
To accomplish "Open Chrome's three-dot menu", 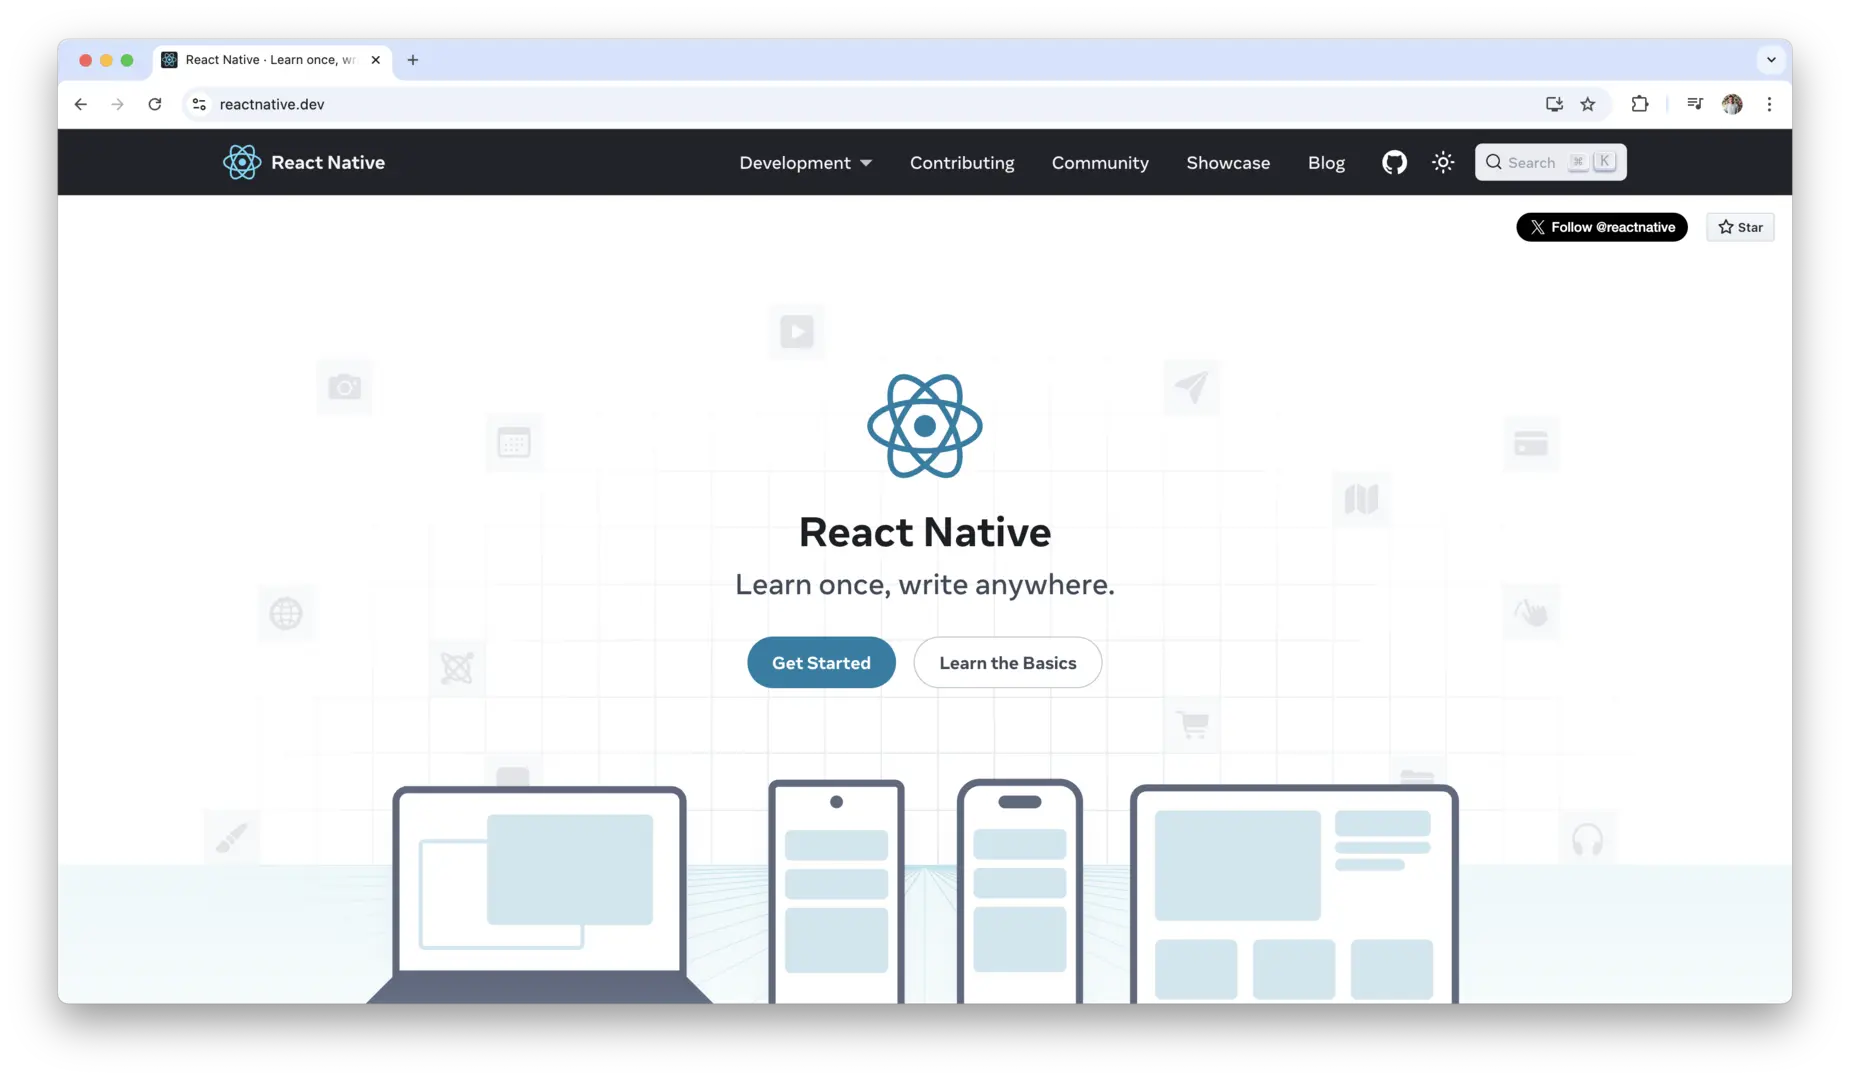I will [x=1769, y=104].
